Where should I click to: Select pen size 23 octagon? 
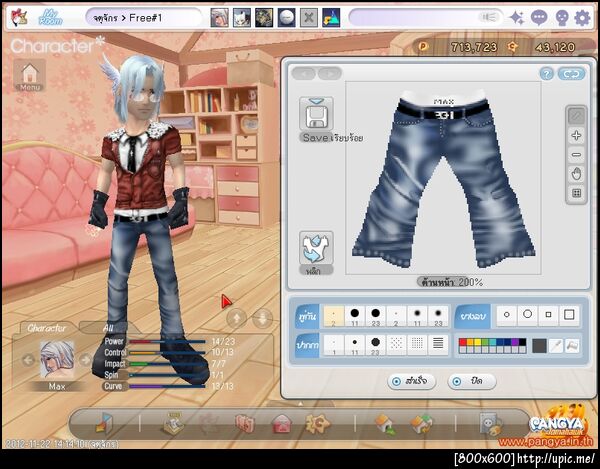tap(375, 345)
